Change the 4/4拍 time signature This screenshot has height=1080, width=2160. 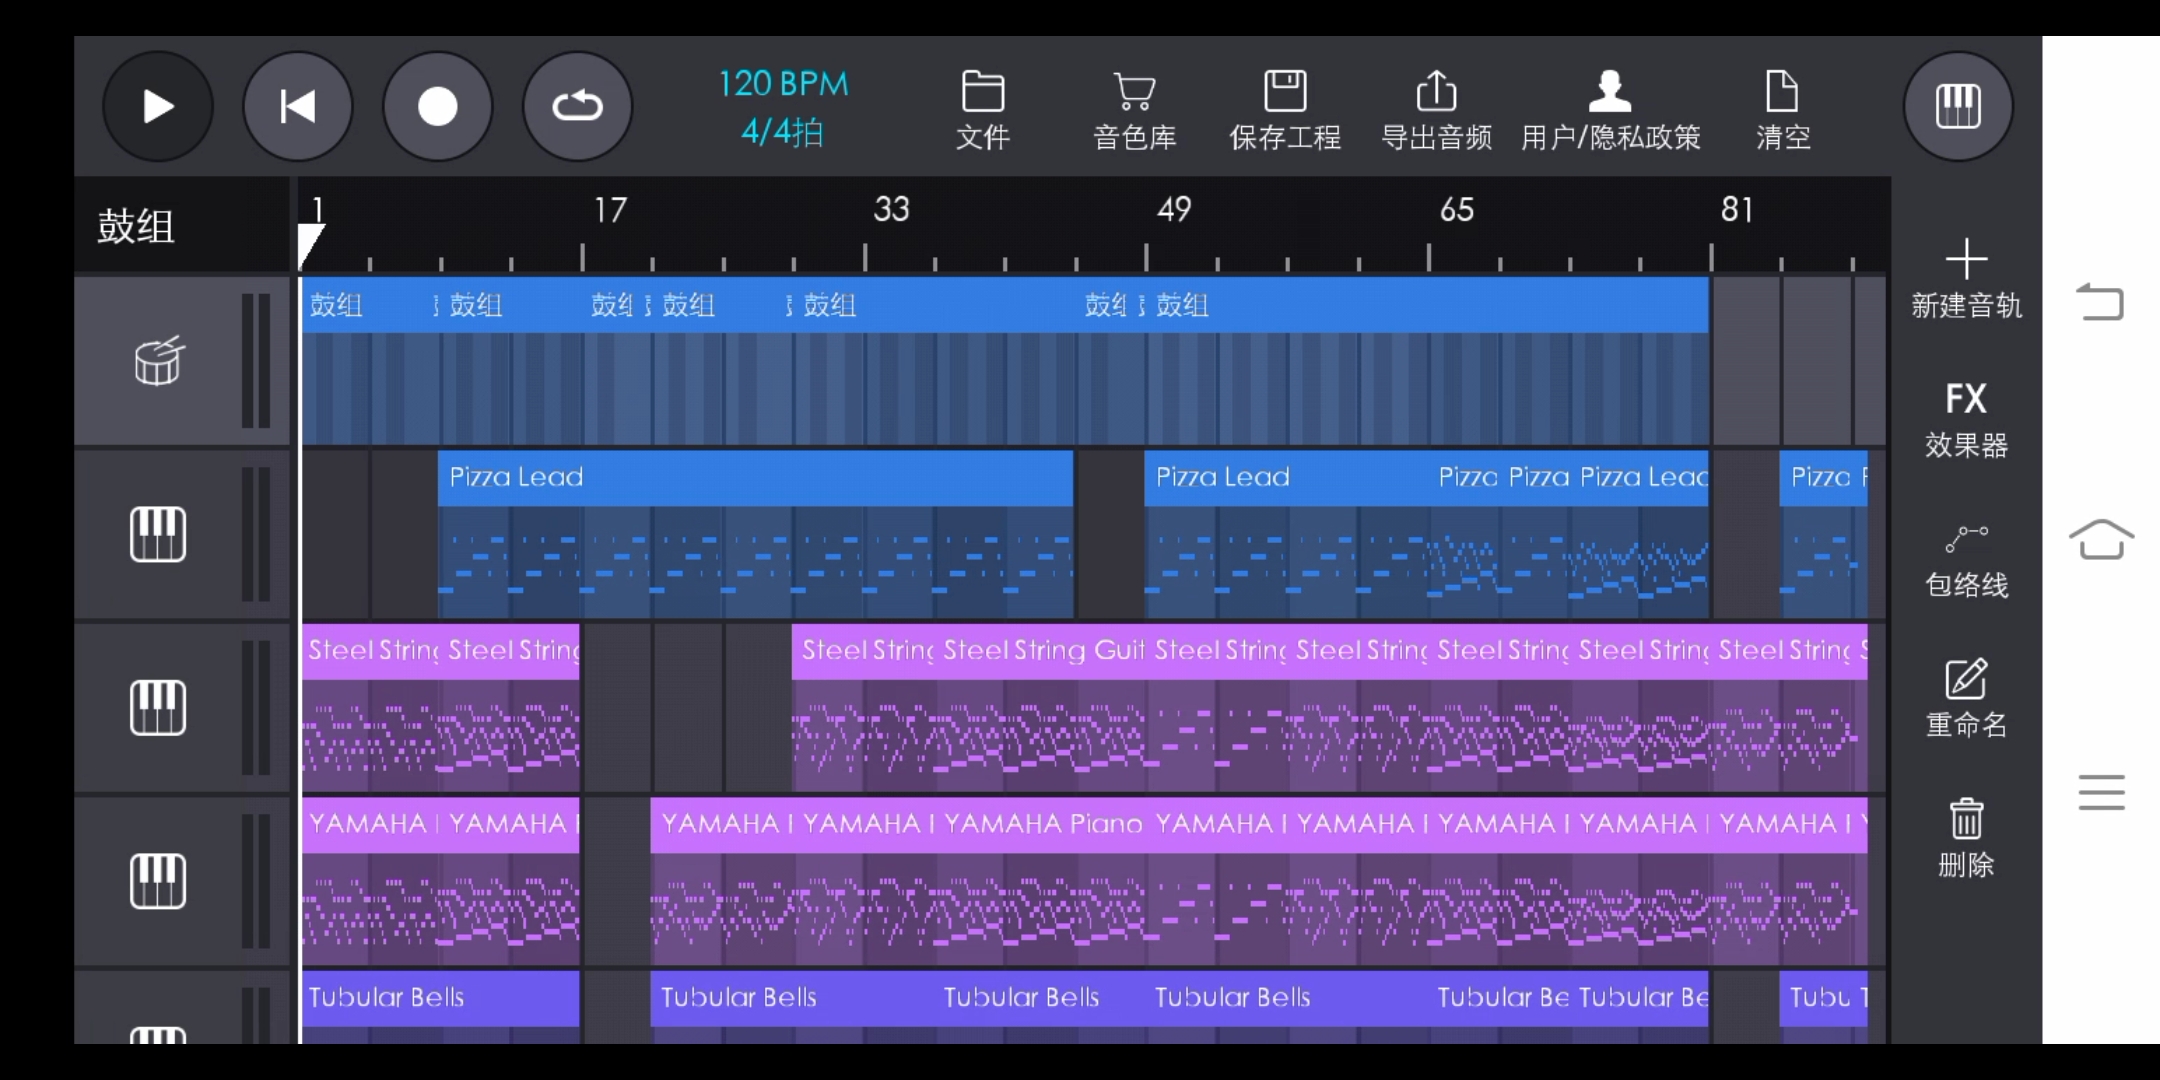(x=783, y=132)
